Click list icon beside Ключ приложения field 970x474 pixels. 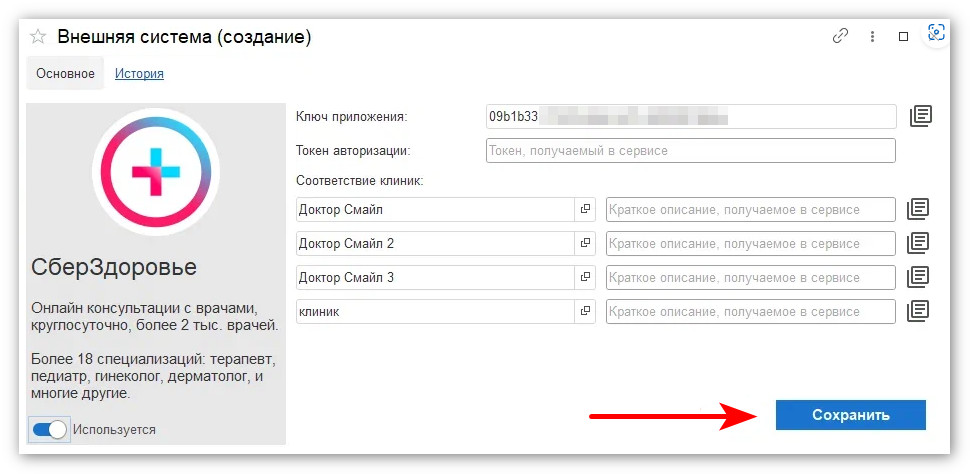click(x=921, y=116)
